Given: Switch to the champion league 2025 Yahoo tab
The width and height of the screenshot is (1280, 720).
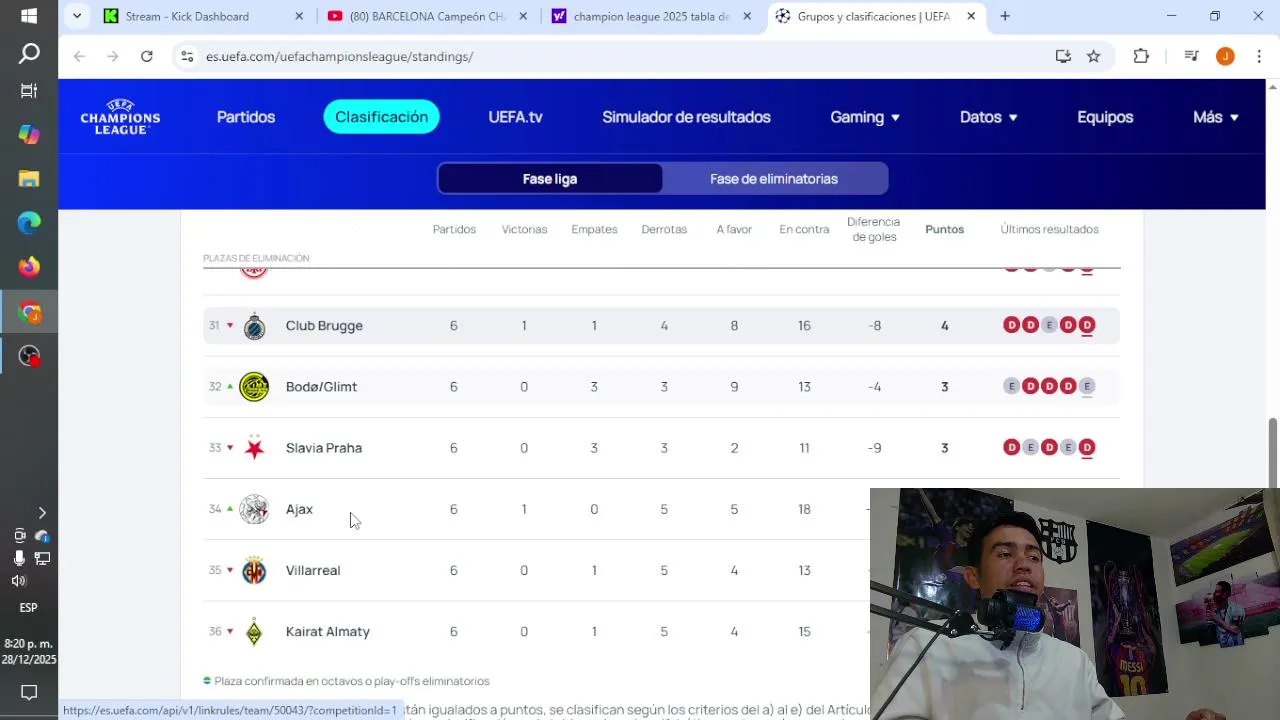Looking at the screenshot, I should pyautogui.click(x=651, y=16).
